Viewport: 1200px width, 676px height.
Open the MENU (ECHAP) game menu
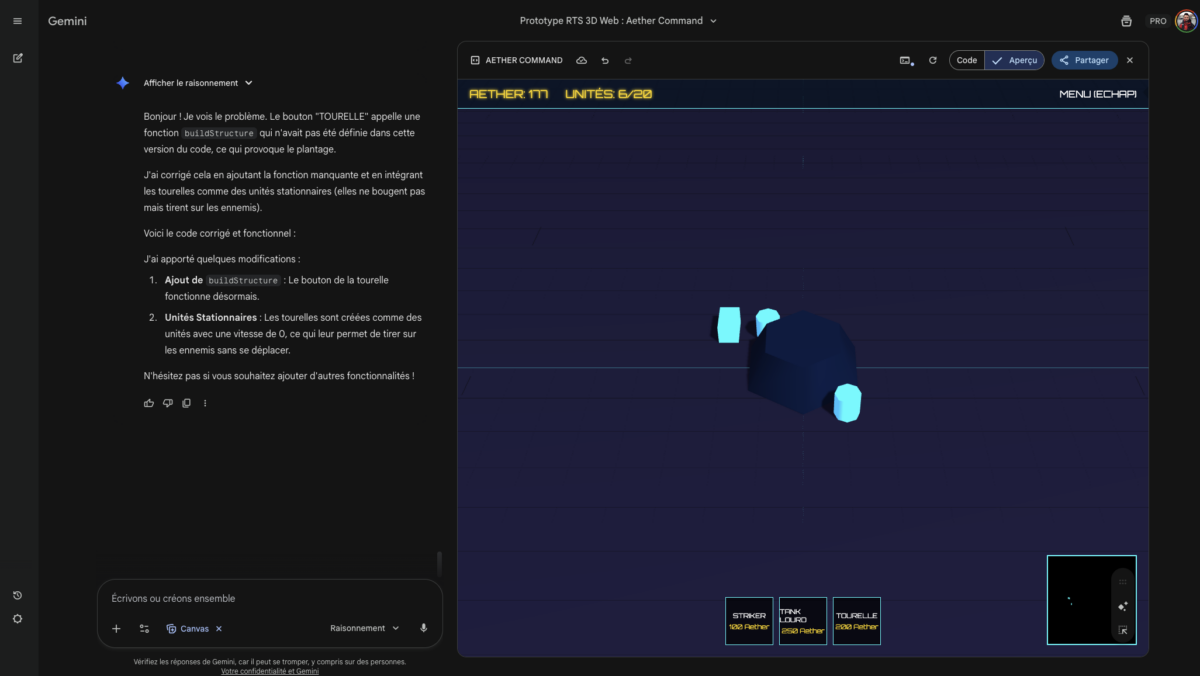point(1097,94)
